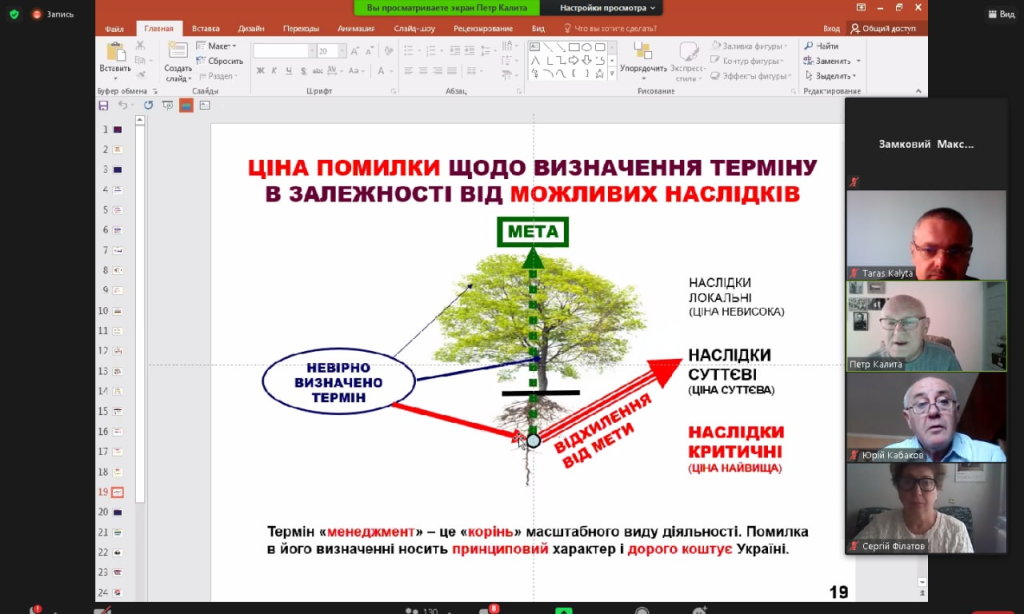Image resolution: width=1024 pixels, height=614 pixels.
Task: Click the Undo arrow icon
Action: 122,105
